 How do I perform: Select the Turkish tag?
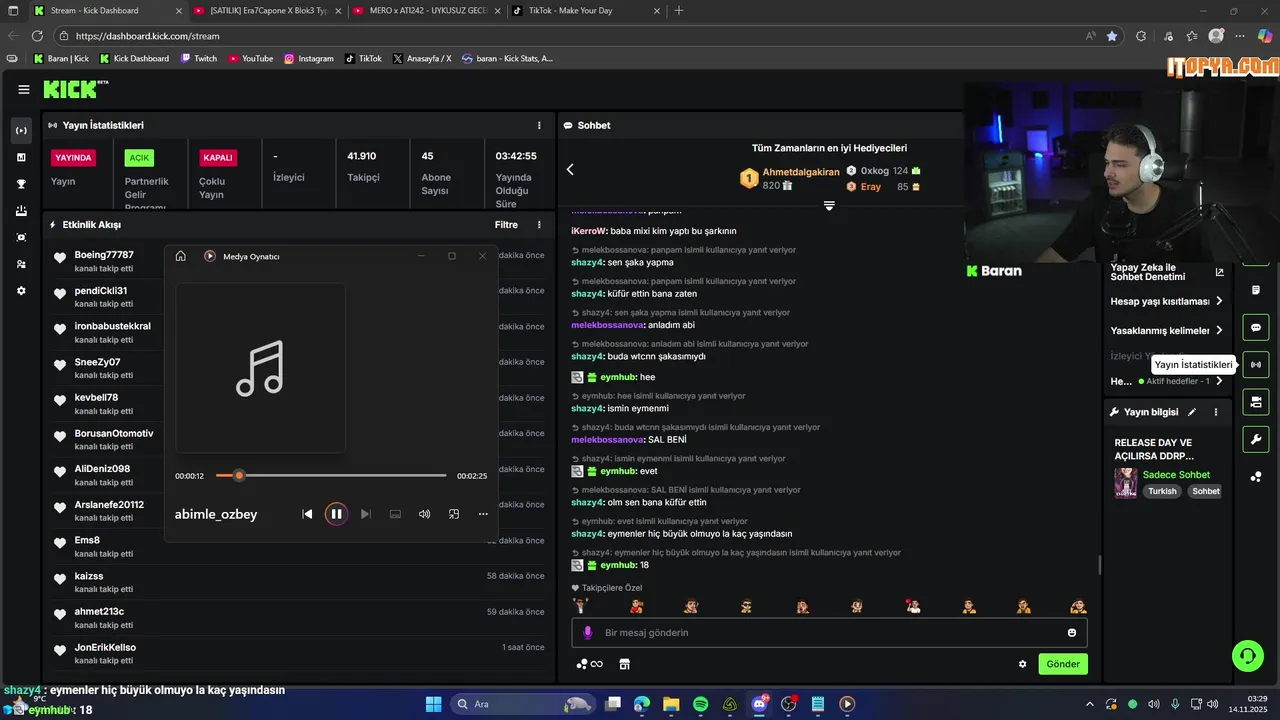click(x=1162, y=491)
